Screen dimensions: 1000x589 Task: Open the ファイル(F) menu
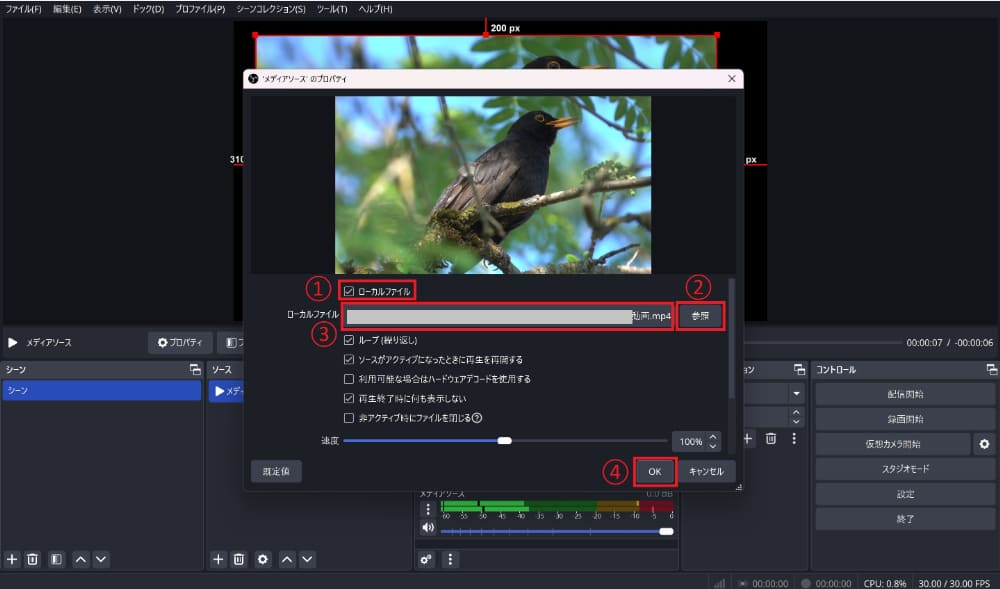pos(24,9)
